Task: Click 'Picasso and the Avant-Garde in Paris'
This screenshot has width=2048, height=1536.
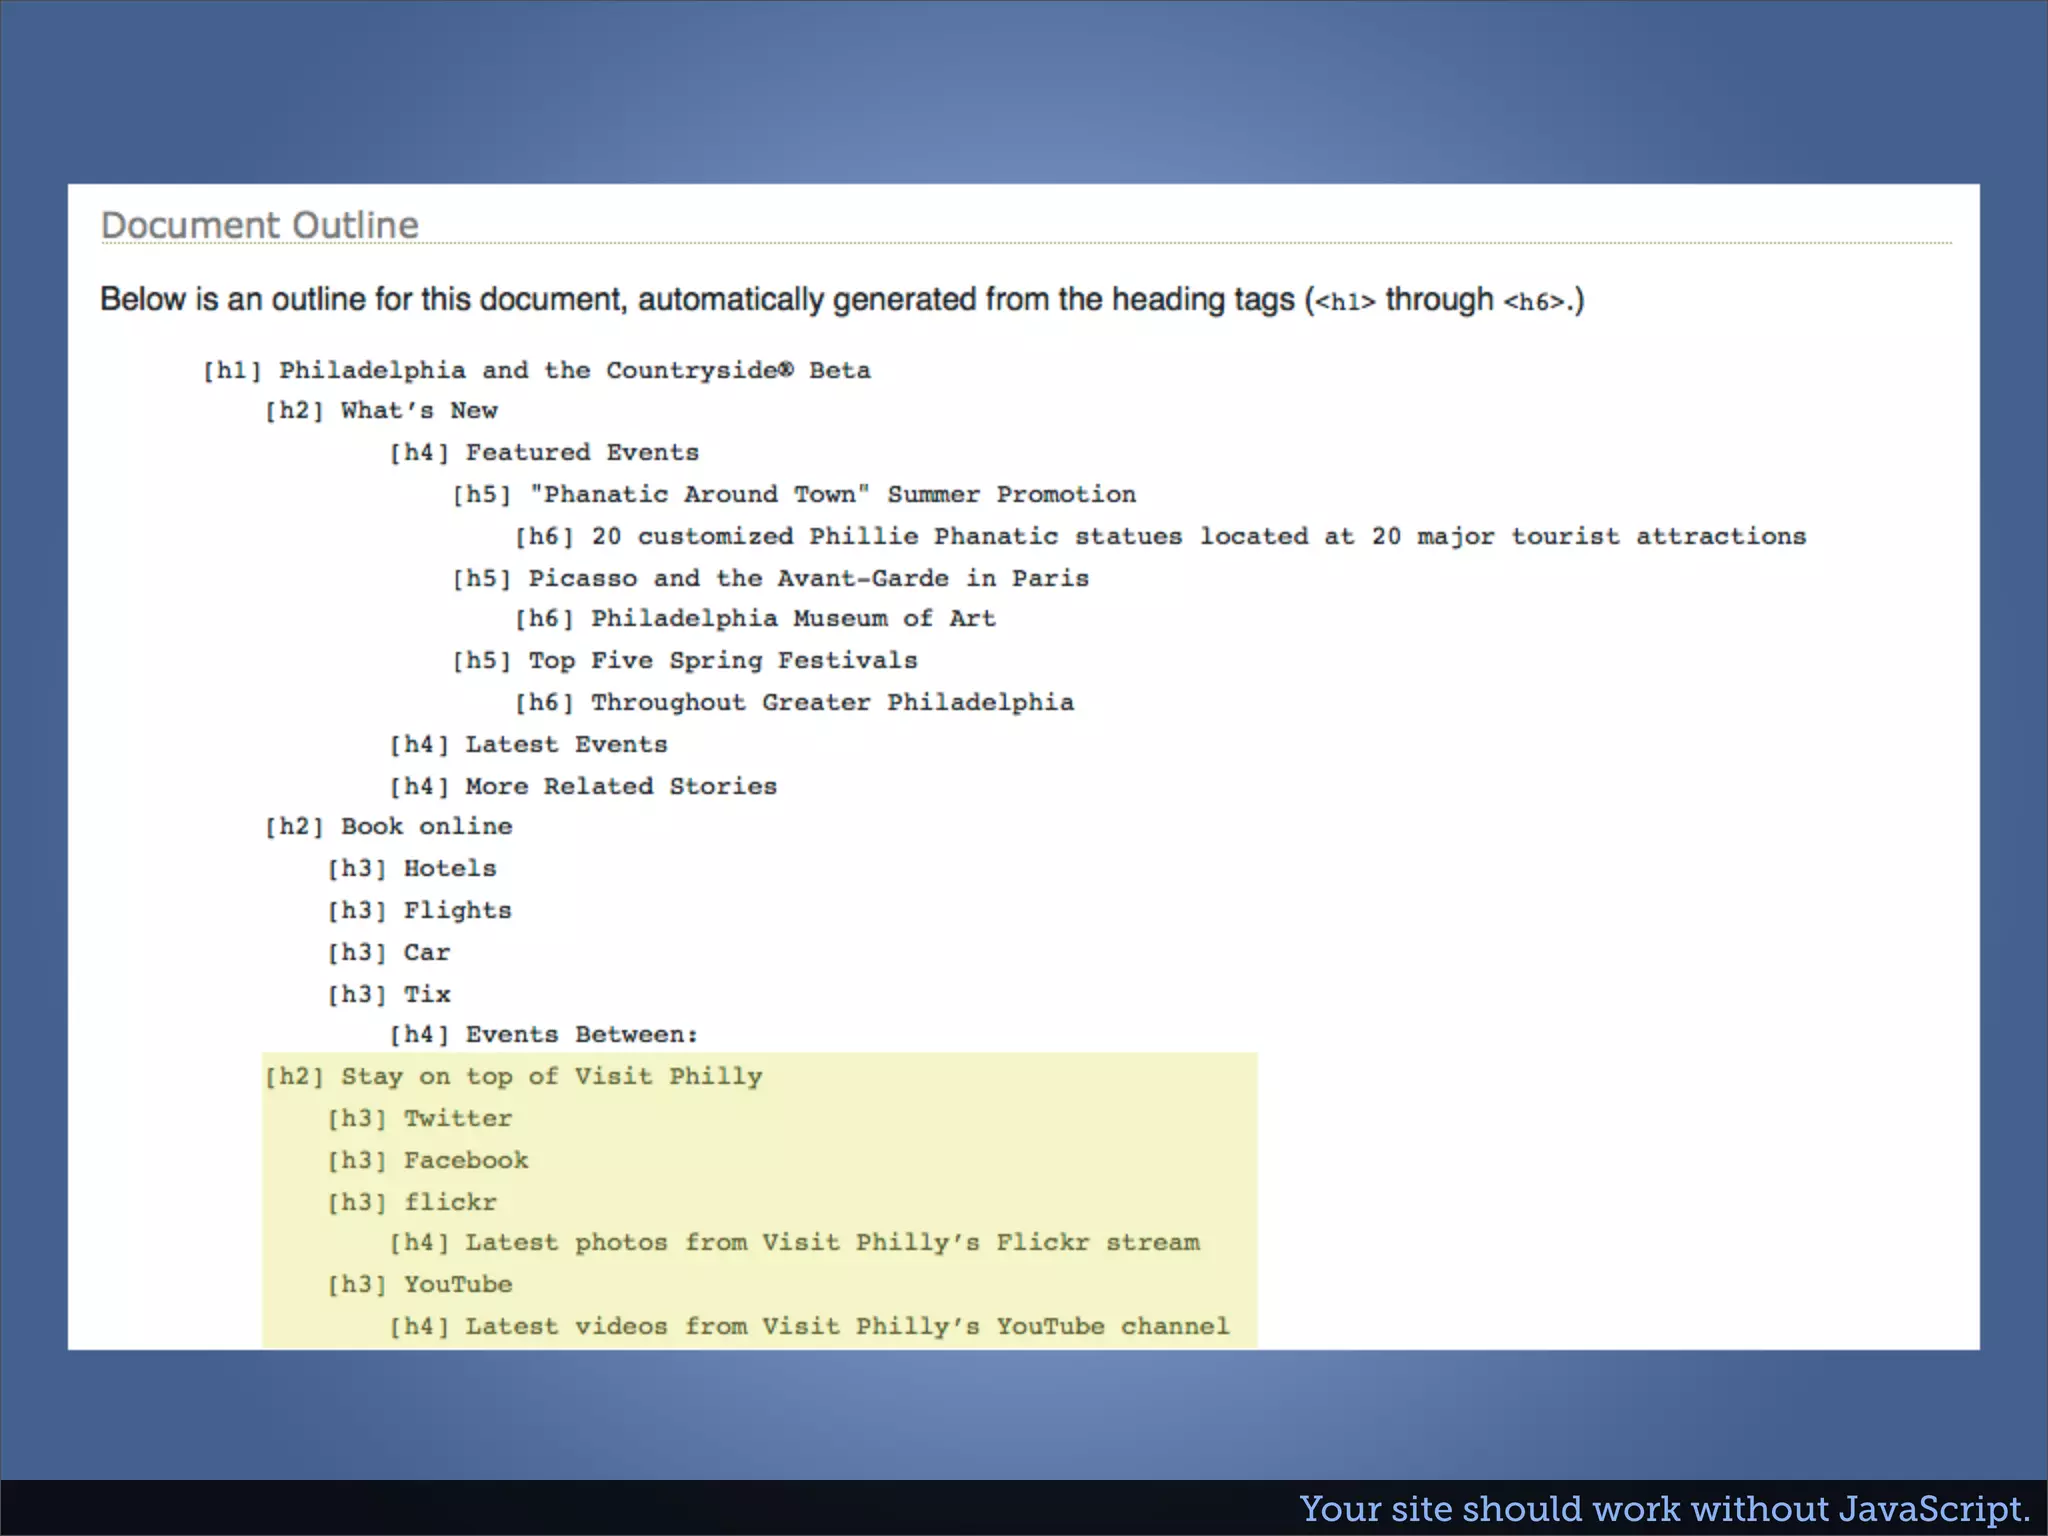Action: [770, 578]
